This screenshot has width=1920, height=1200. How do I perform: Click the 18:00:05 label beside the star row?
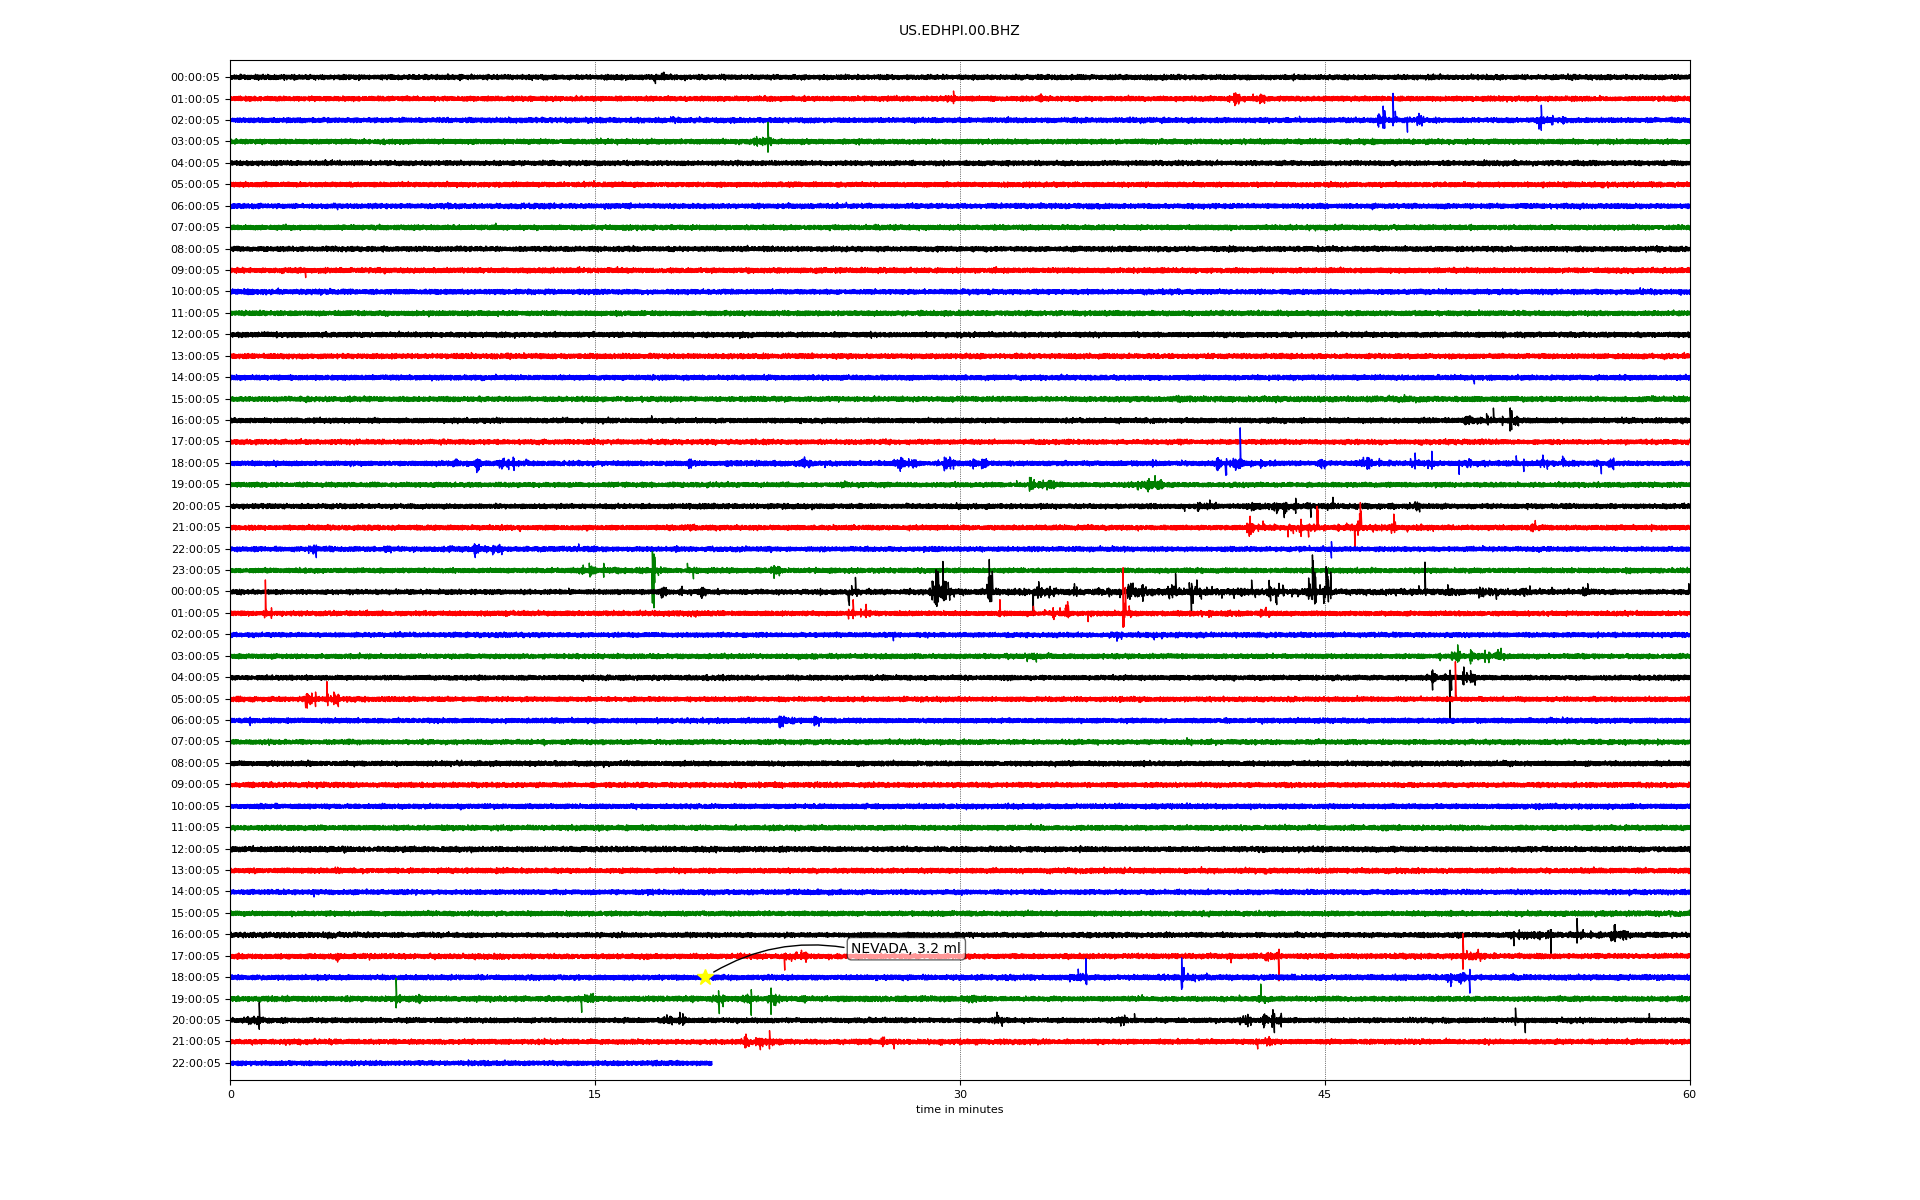click(x=195, y=978)
